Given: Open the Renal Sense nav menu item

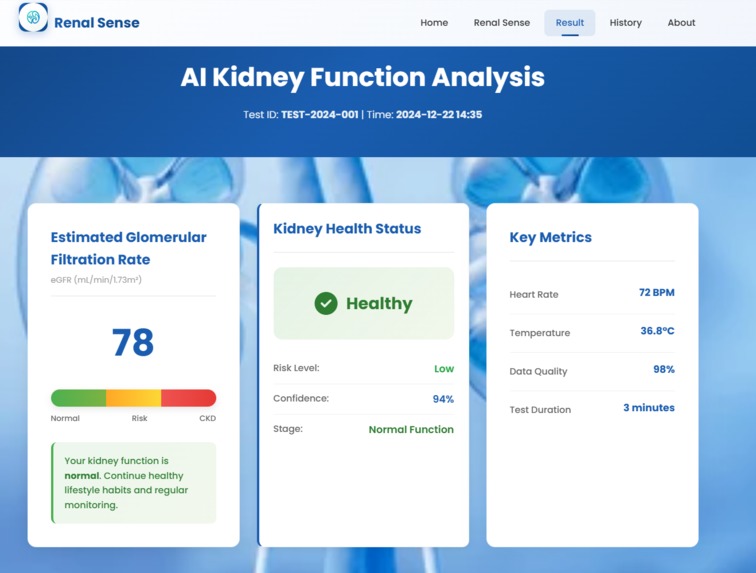Looking at the screenshot, I should 501,23.
